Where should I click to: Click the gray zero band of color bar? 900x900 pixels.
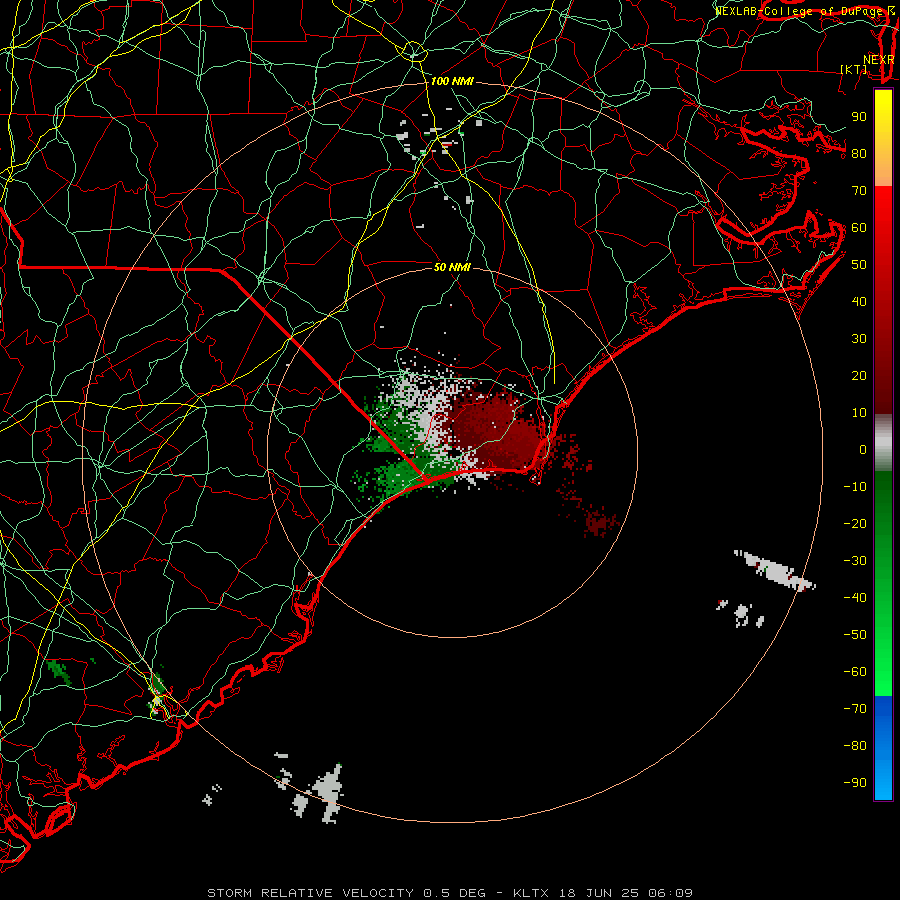tap(883, 443)
